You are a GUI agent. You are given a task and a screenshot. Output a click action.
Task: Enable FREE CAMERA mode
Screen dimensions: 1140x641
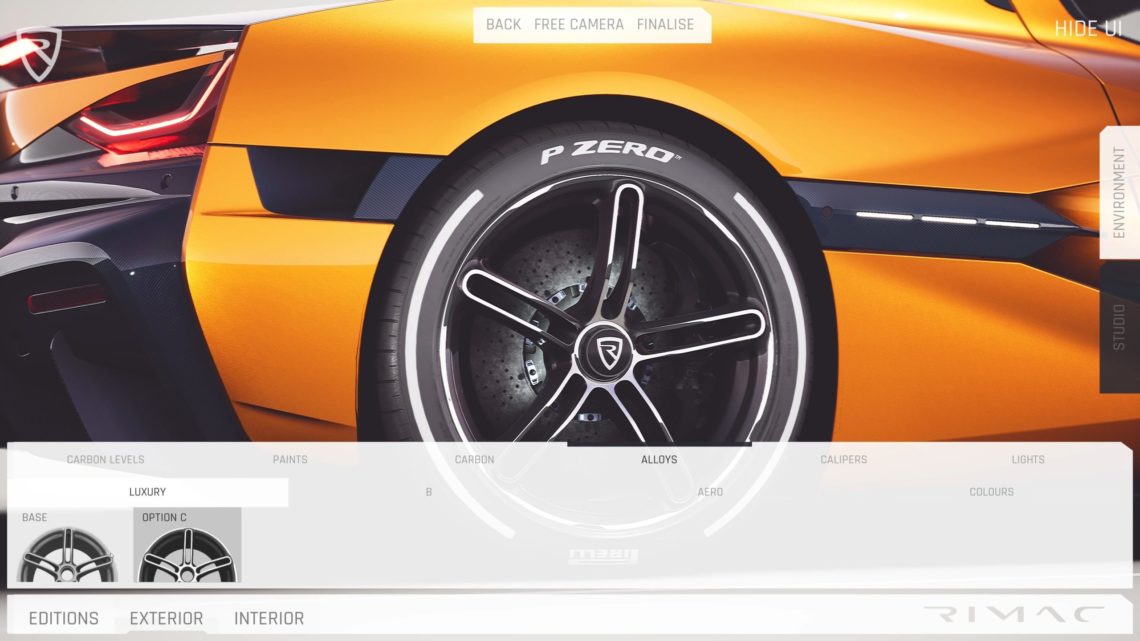click(579, 24)
